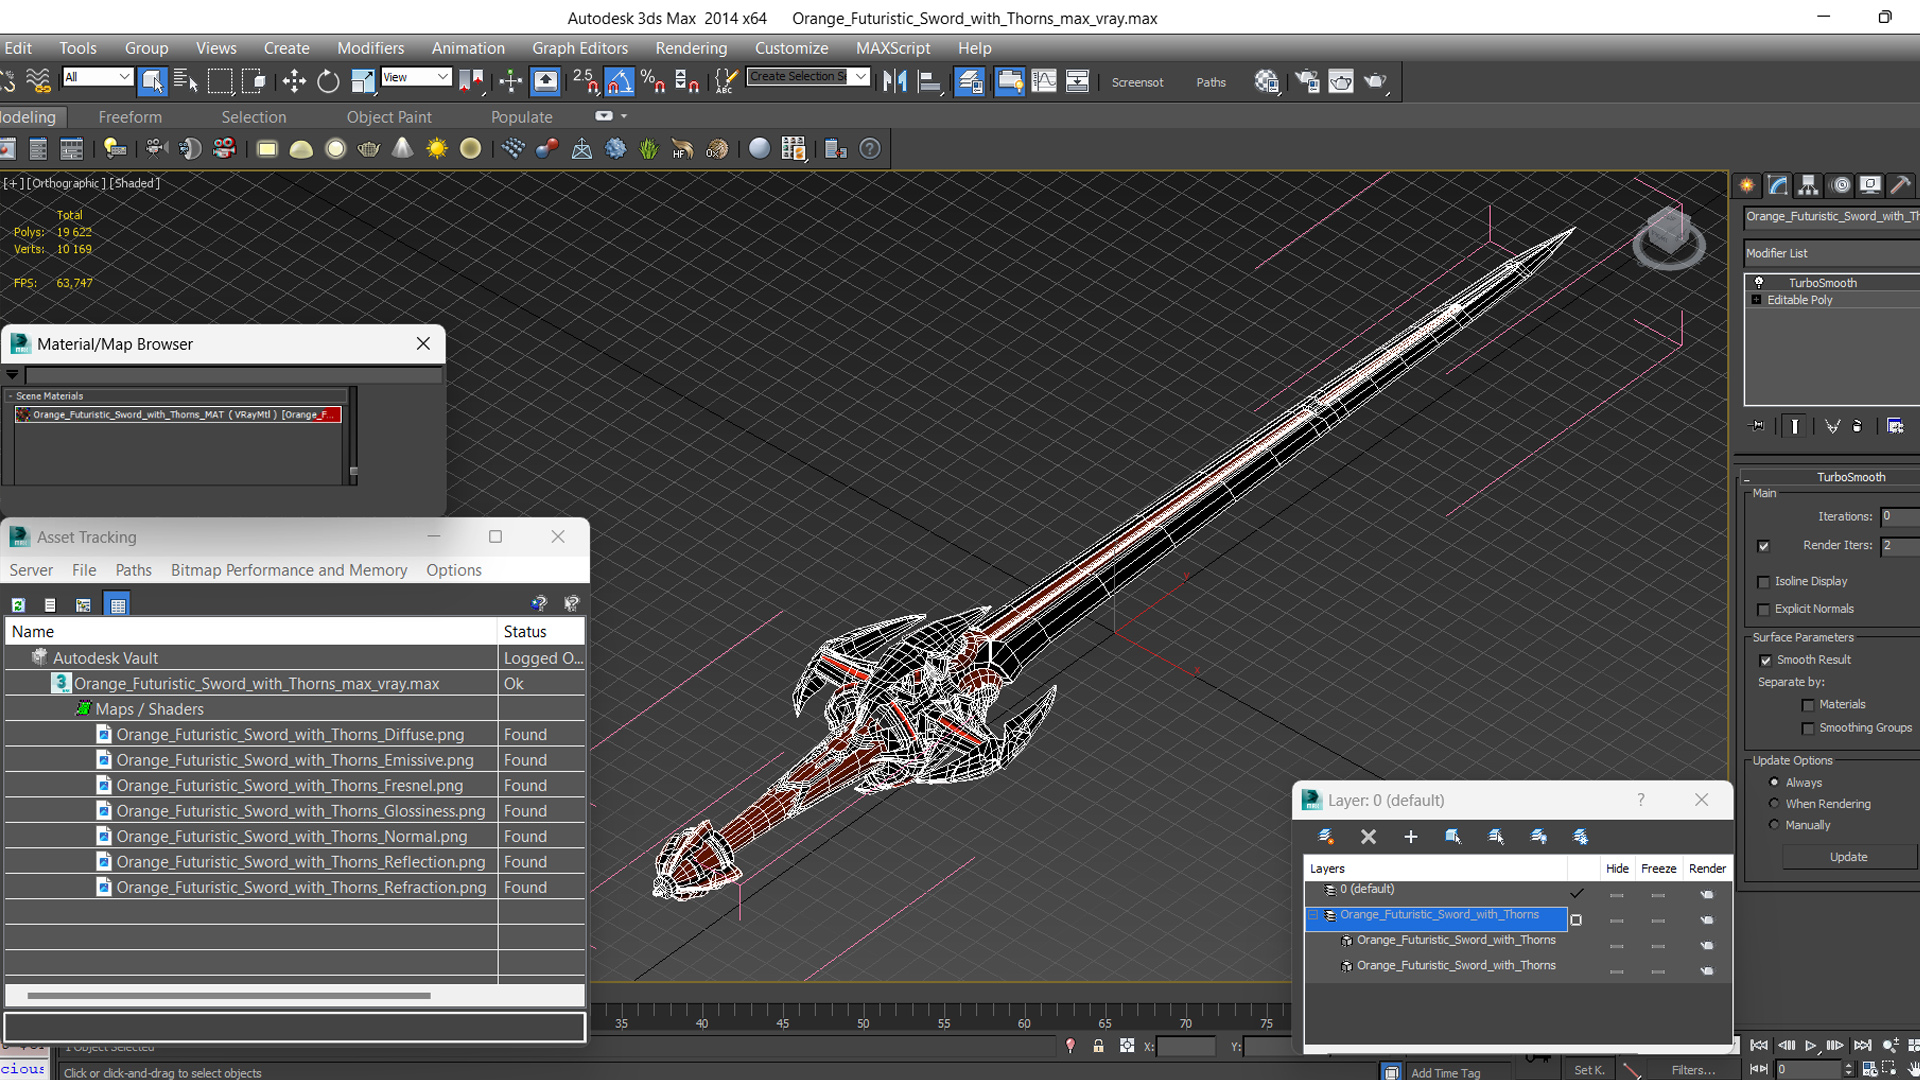Image resolution: width=1920 pixels, height=1080 pixels.
Task: Activate the Select and Rotate tool
Action: tap(328, 81)
